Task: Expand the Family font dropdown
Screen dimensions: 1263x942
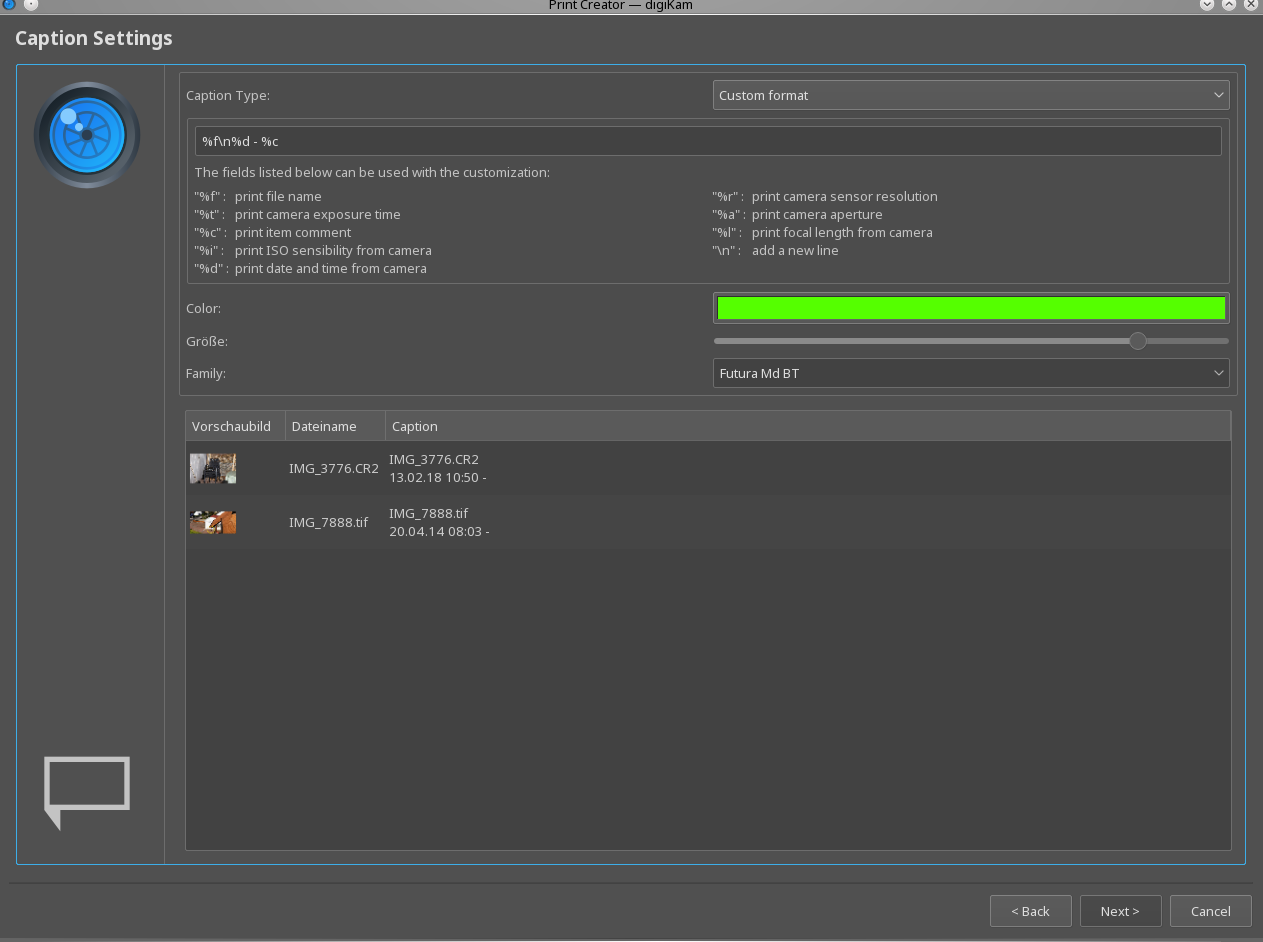Action: pyautogui.click(x=970, y=373)
